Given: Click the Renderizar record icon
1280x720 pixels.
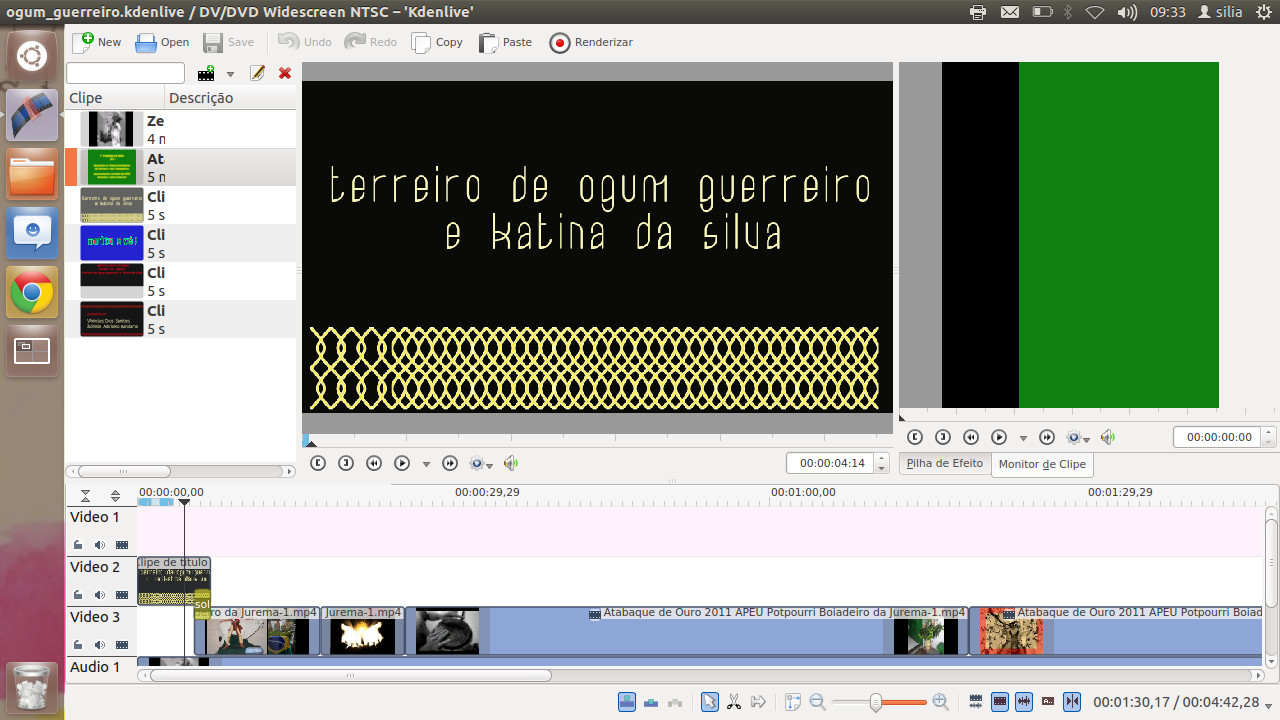Looking at the screenshot, I should [560, 43].
